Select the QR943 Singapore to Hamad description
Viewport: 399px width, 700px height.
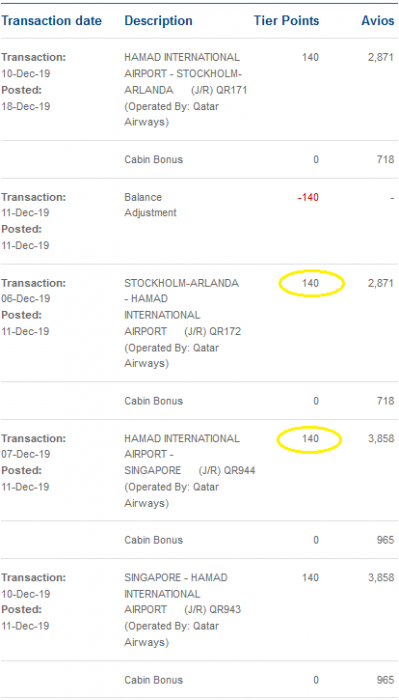[x=183, y=610]
